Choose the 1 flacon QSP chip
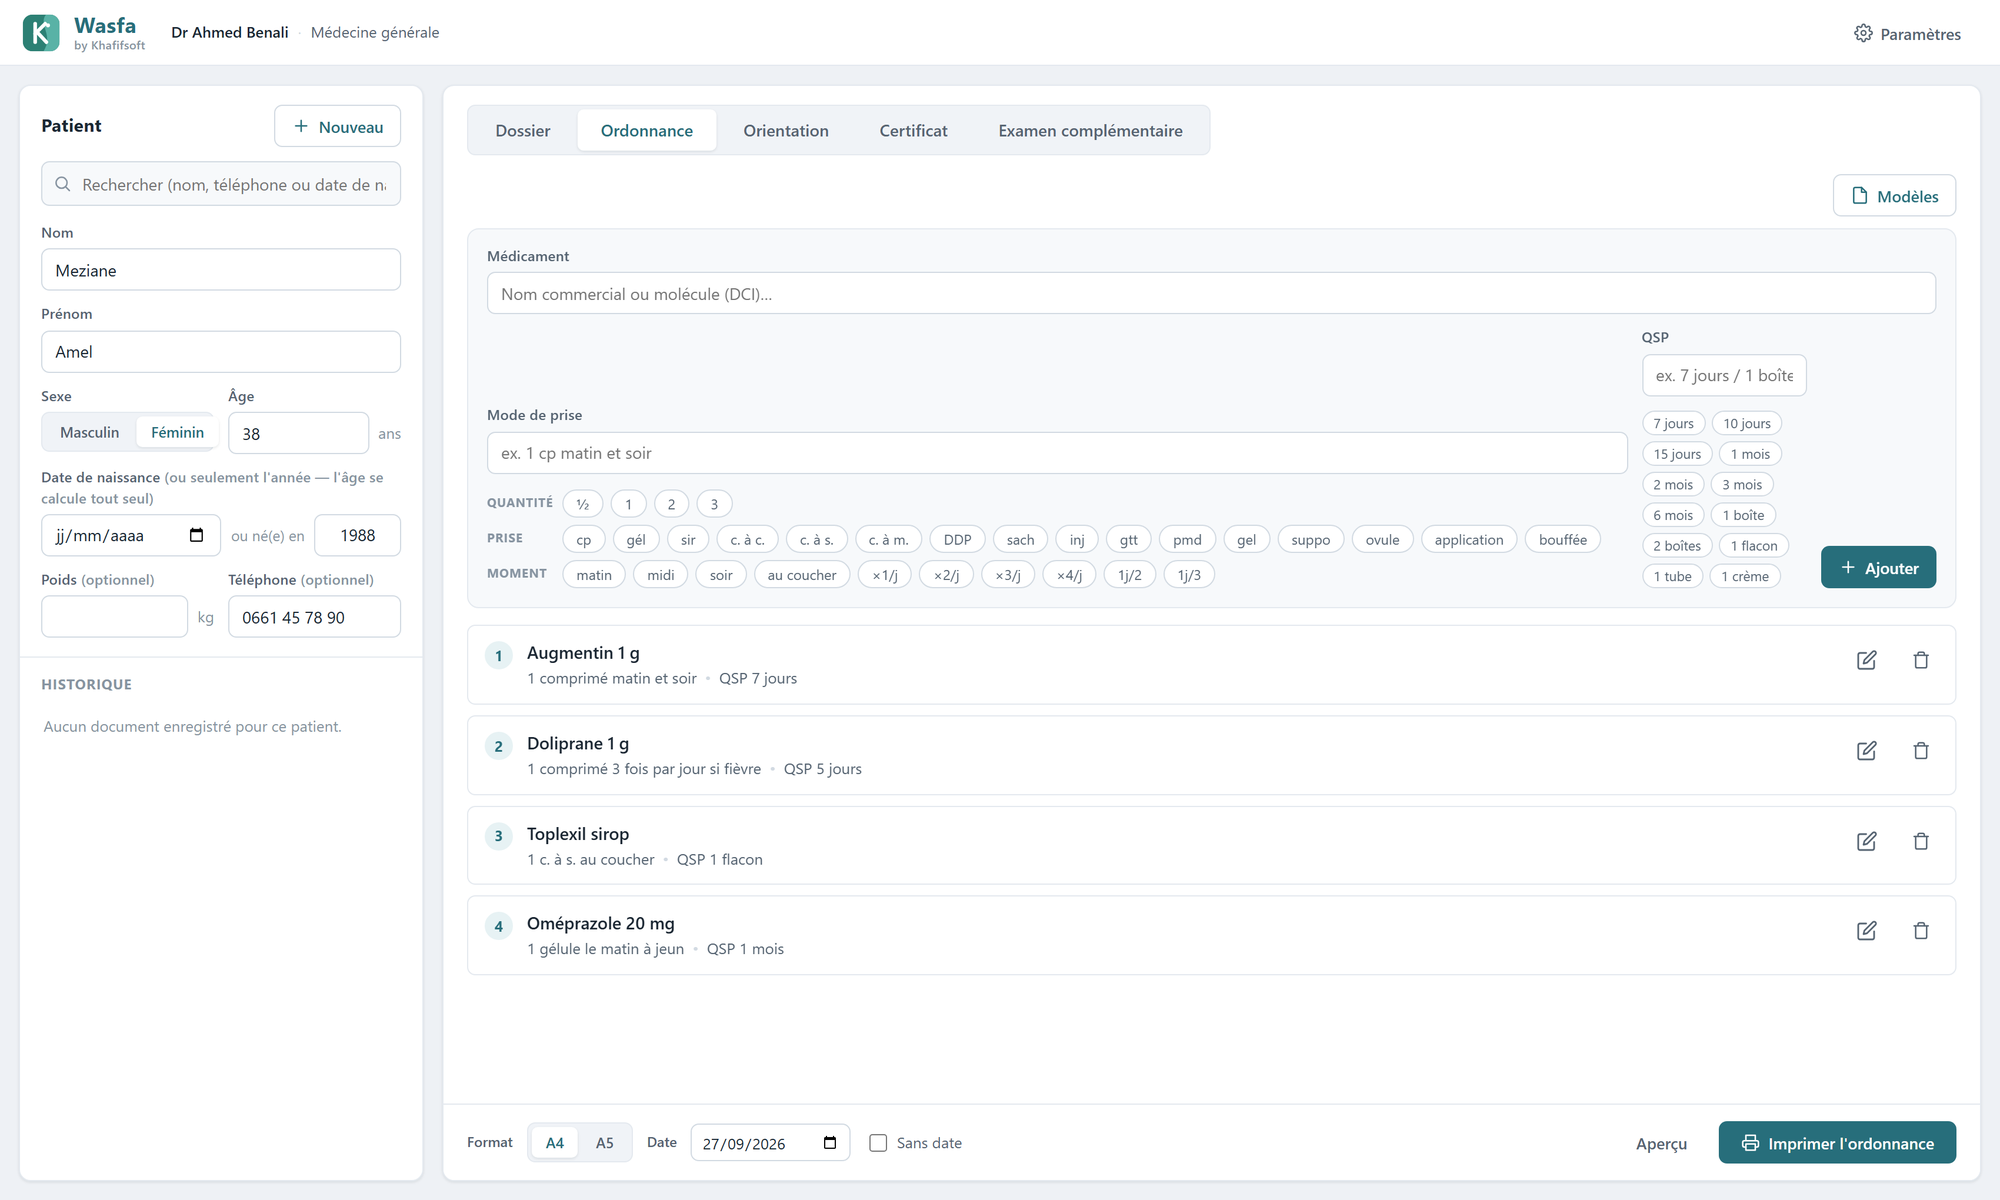 (x=1754, y=546)
